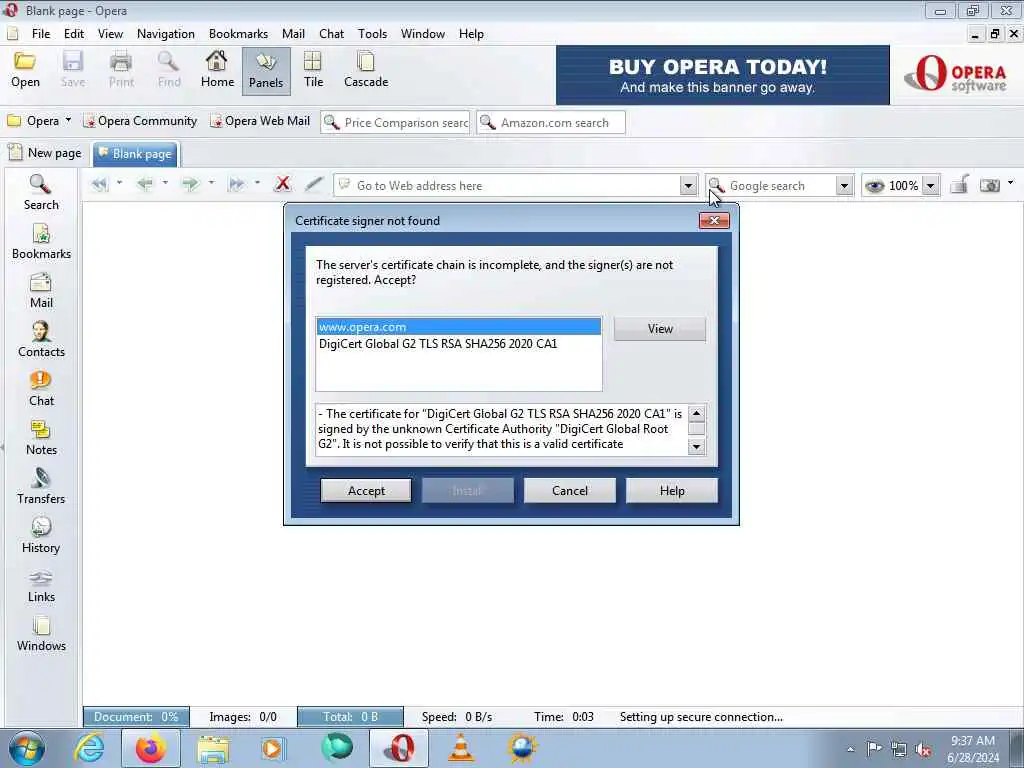Open a file with the Open toolbar icon
Viewport: 1024px width, 768px height.
pos(25,70)
